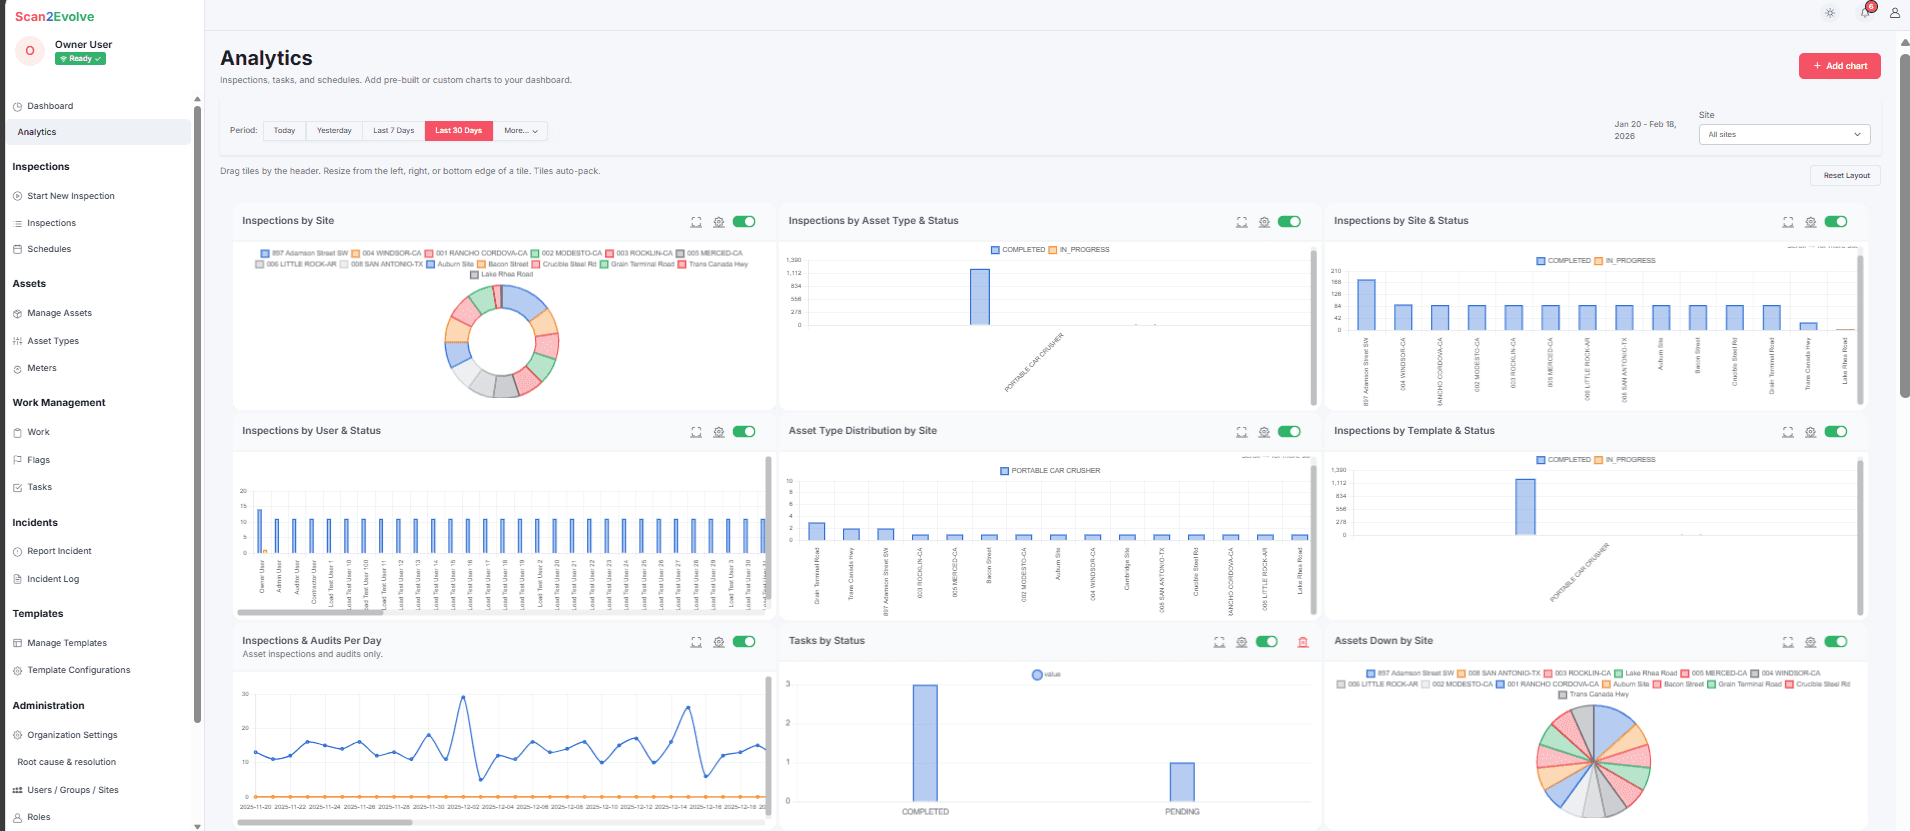Screen dimensions: 1910x831
Task: Open the user profile icon in top bar
Action: tap(1894, 13)
